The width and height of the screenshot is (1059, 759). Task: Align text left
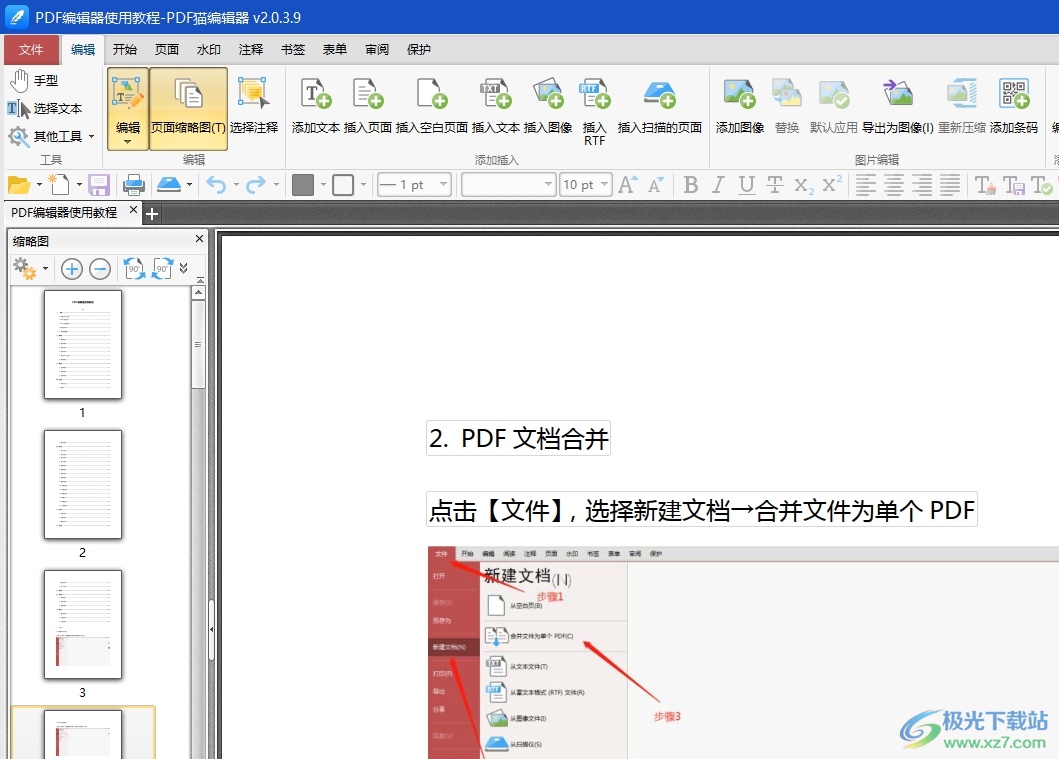(x=866, y=184)
